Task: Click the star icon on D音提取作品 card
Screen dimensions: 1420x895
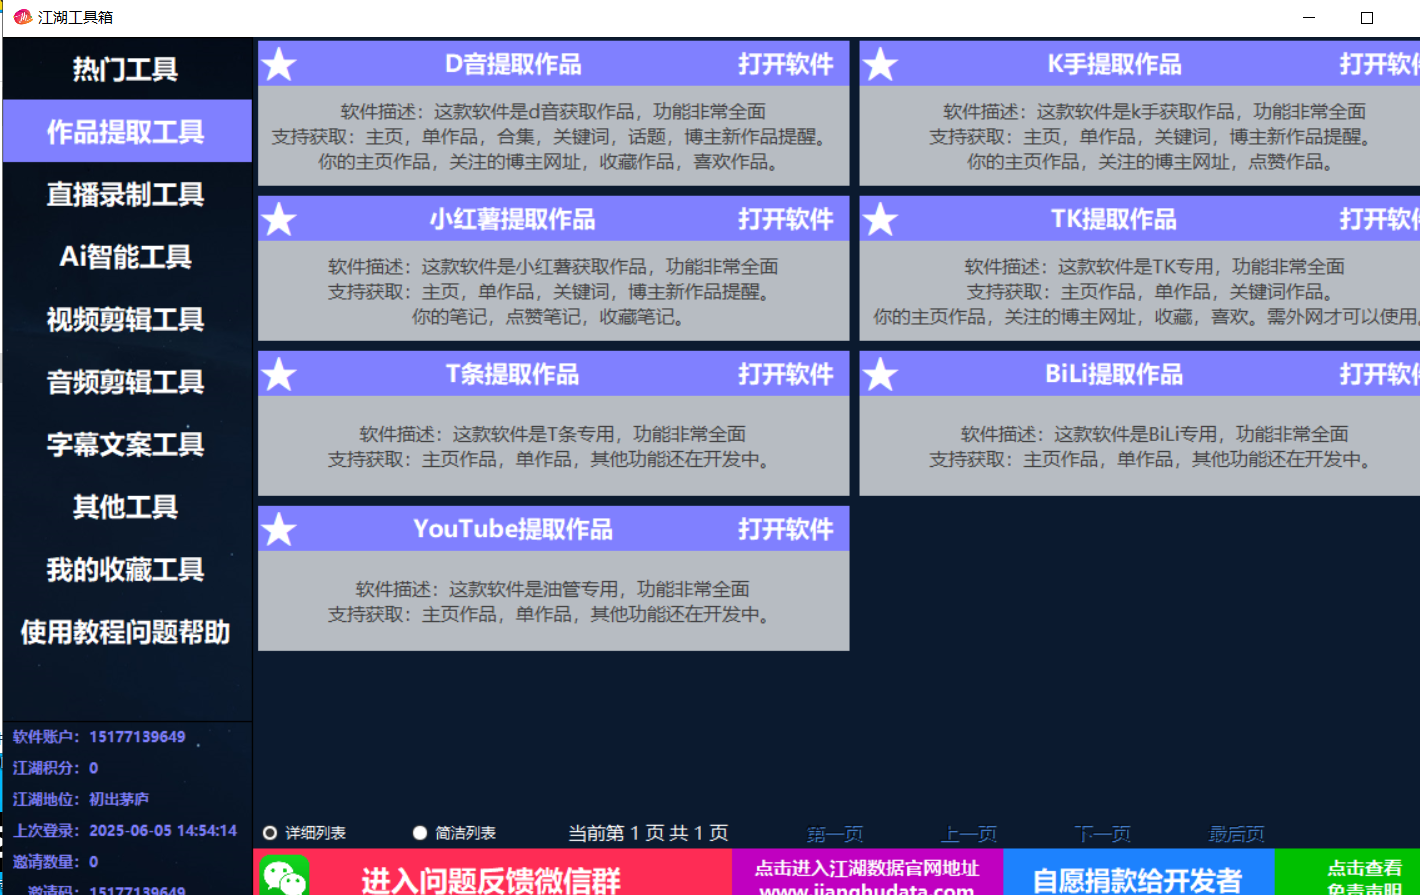Action: pos(279,65)
